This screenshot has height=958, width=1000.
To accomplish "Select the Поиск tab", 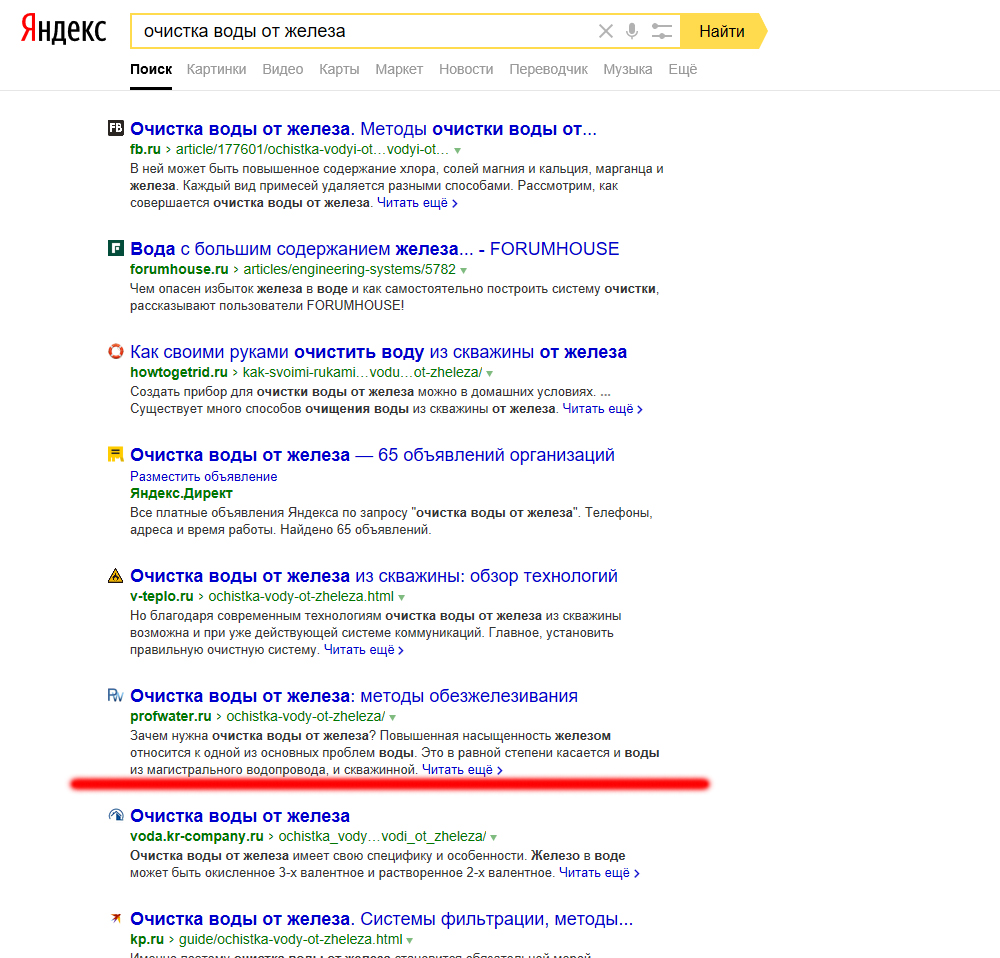I will [x=151, y=69].
